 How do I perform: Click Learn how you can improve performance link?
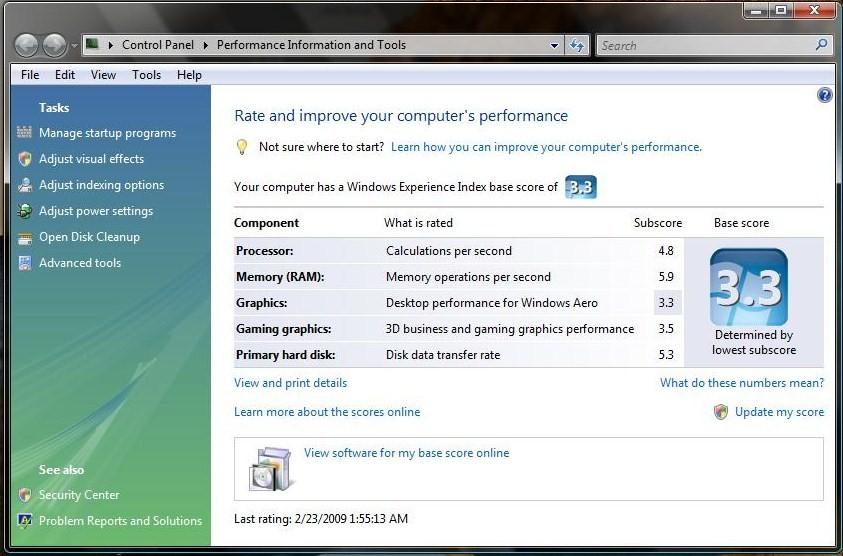coord(546,147)
